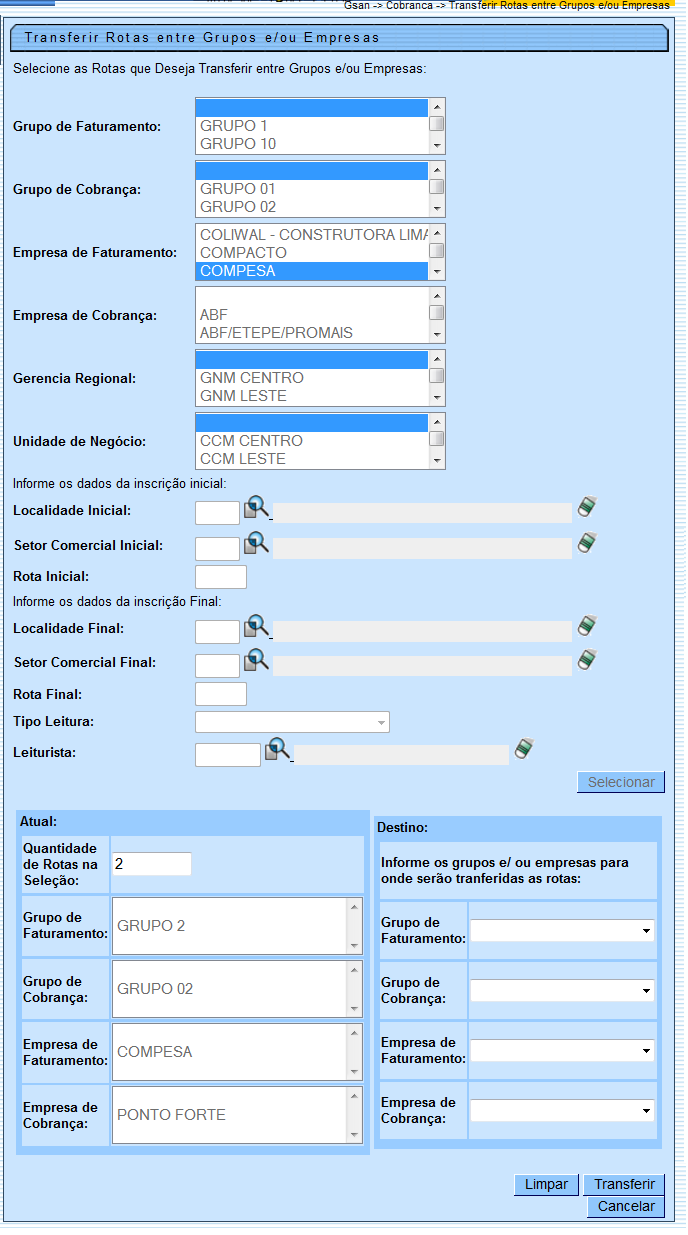This screenshot has width=688, height=1235.
Task: Click the Localidade Inicial eraser icon
Action: point(587,508)
